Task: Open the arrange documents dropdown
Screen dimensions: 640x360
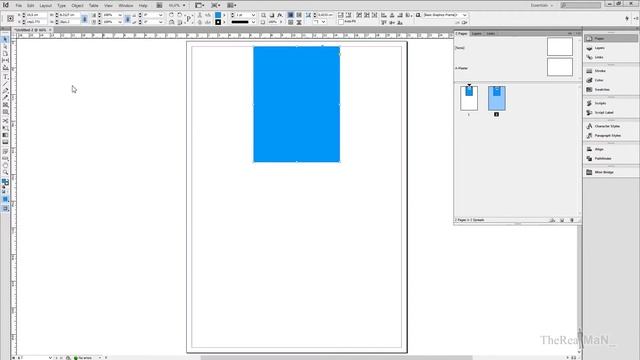Action: pos(232,5)
